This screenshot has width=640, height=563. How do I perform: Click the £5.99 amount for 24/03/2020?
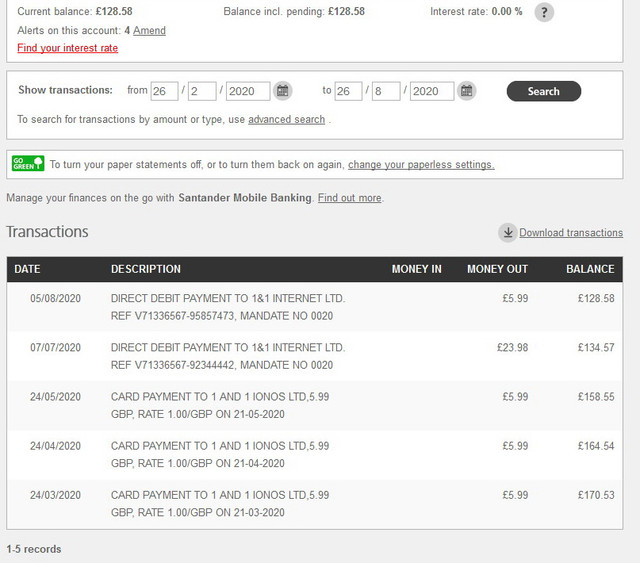[516, 495]
